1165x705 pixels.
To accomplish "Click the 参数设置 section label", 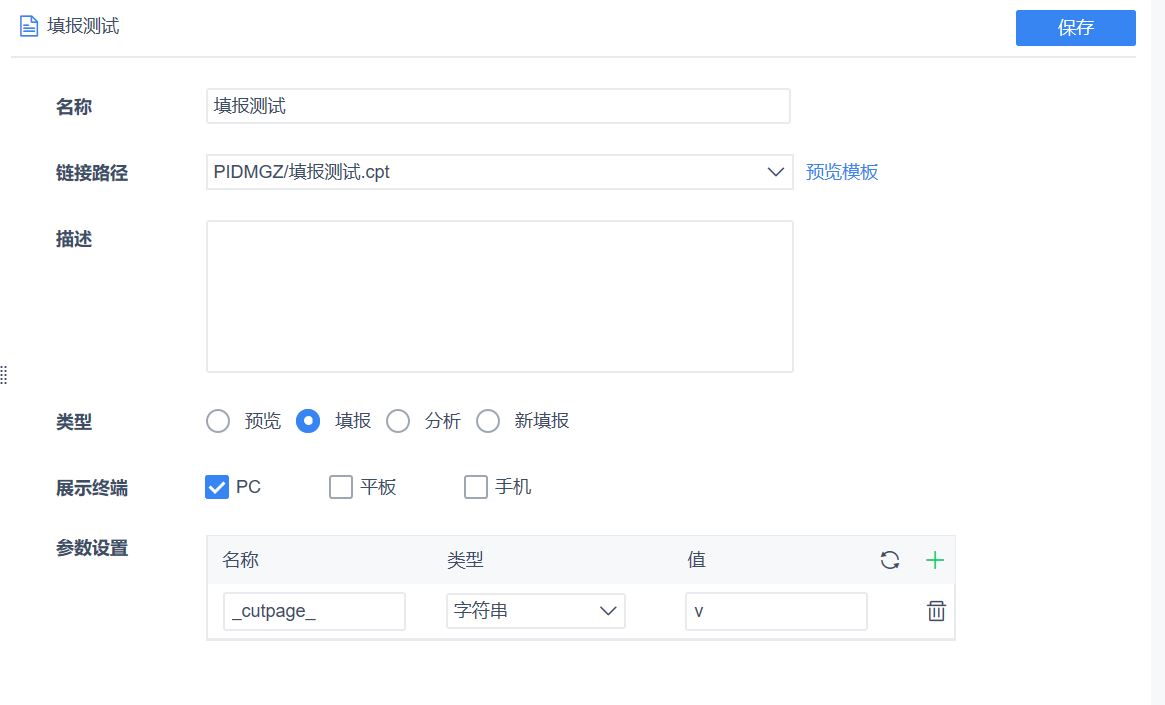I will 92,548.
